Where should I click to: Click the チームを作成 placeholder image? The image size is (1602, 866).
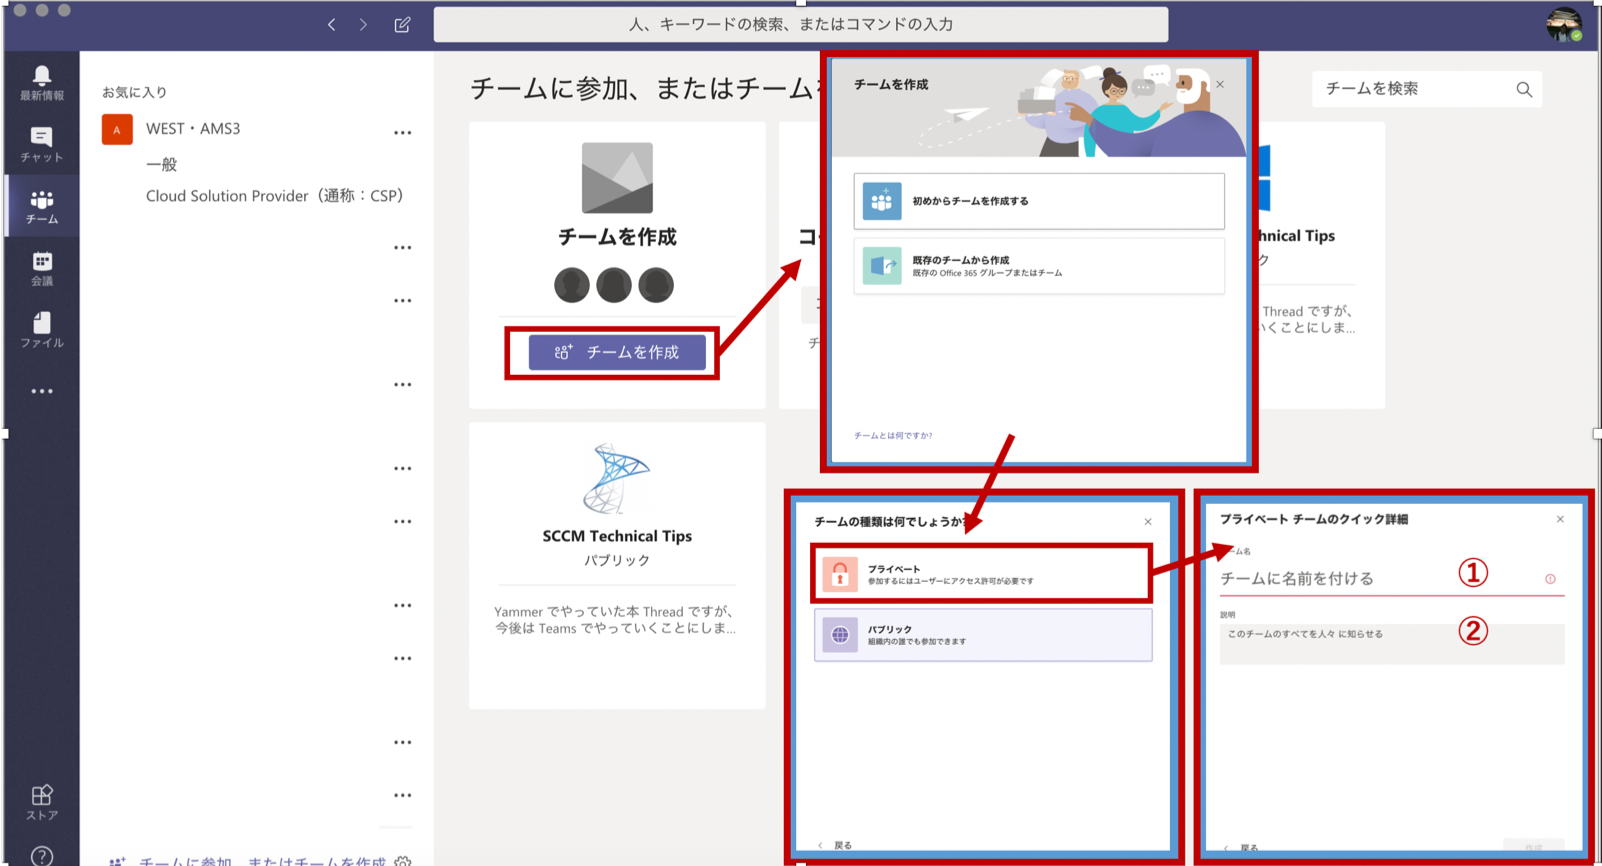pyautogui.click(x=617, y=178)
